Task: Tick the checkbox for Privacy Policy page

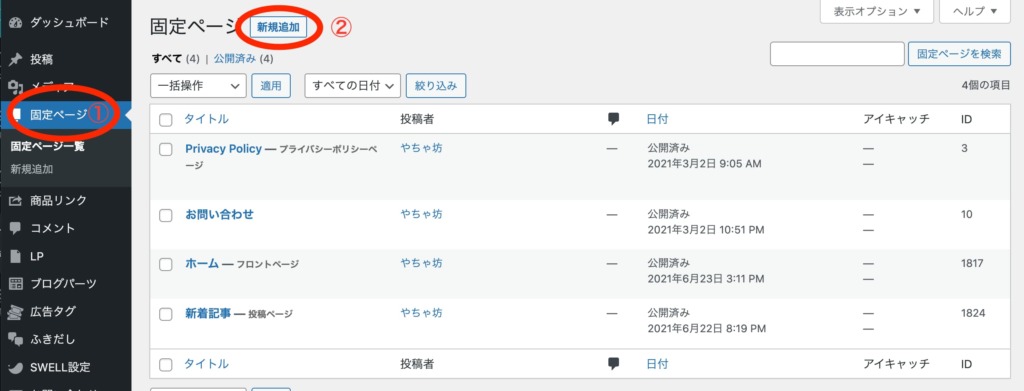Action: (x=166, y=149)
